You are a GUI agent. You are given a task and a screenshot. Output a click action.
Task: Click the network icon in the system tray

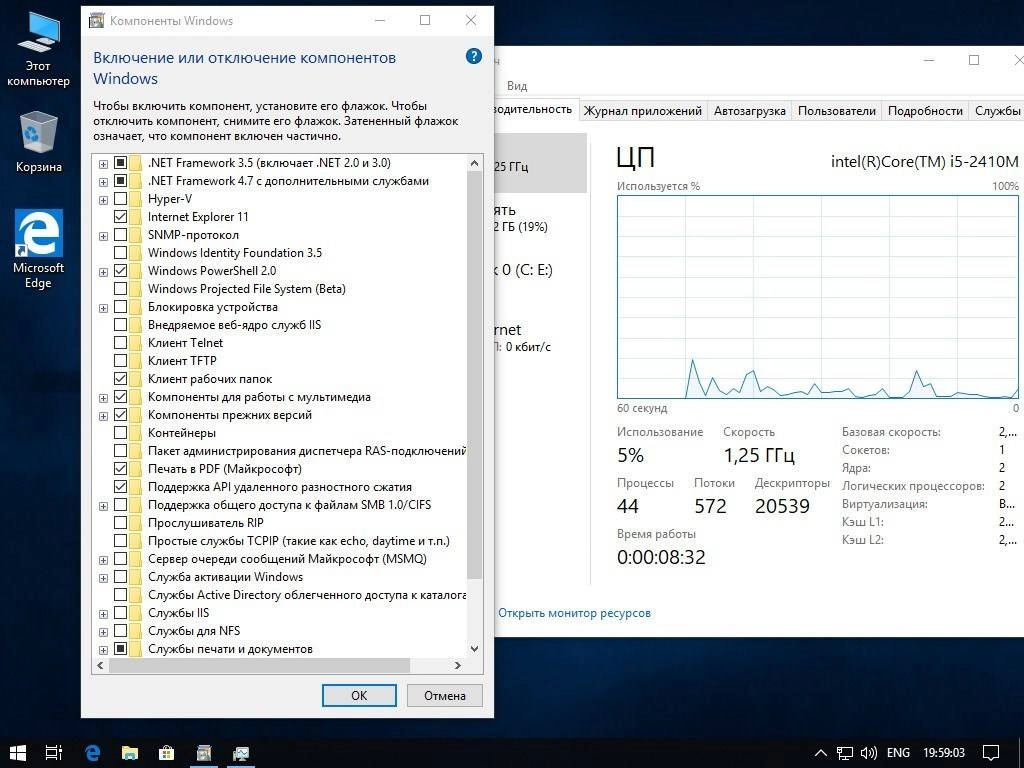click(x=845, y=753)
